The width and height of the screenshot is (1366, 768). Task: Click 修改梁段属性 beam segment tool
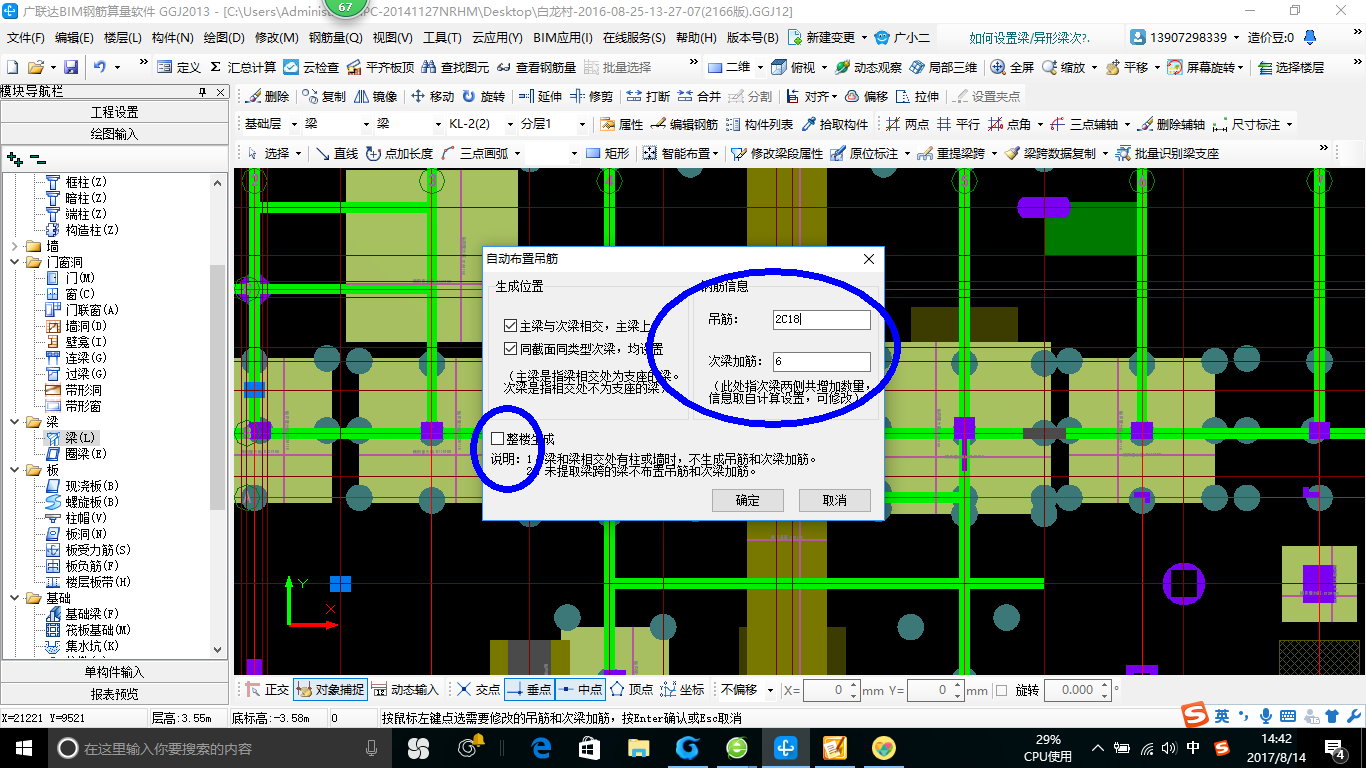pos(778,153)
